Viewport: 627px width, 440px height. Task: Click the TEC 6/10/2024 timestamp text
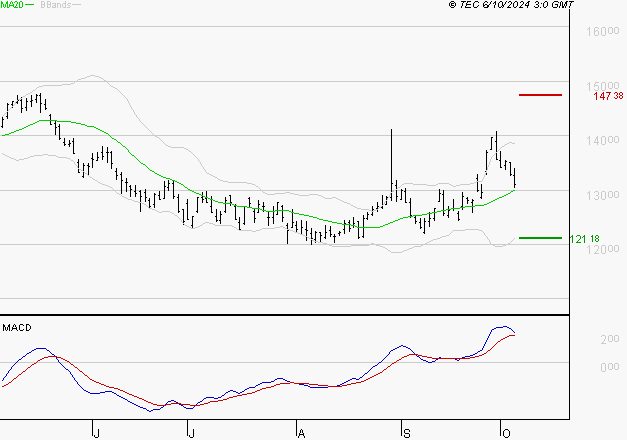coord(511,5)
